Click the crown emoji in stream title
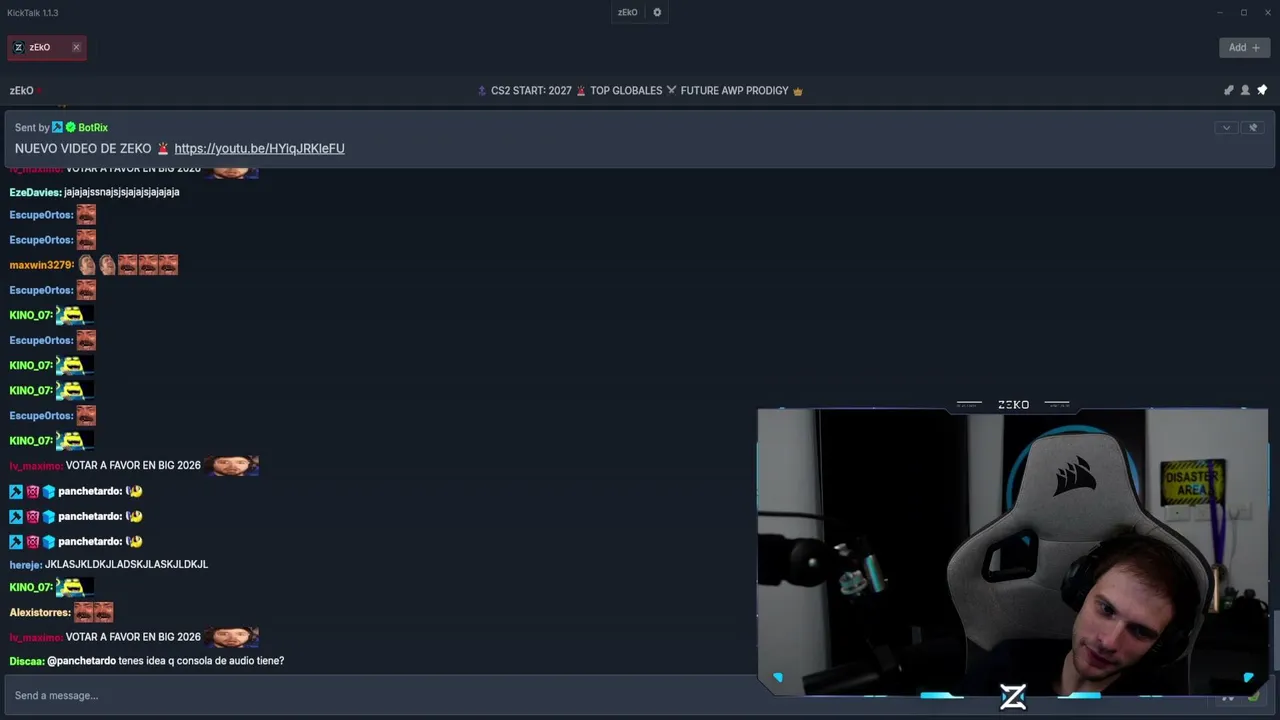Image resolution: width=1280 pixels, height=720 pixels. point(798,91)
